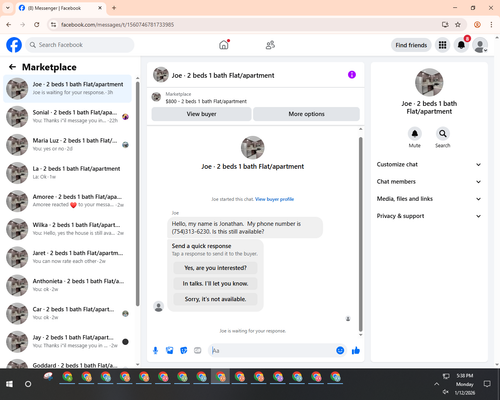Screen dimensions: 500x400
Task: Open Wilka's conversation
Action: click(67, 229)
